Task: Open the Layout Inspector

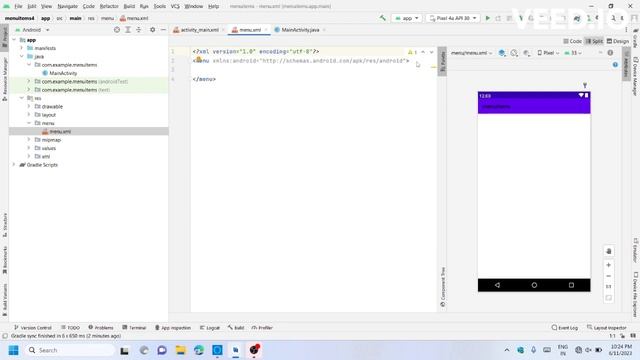Action: (607, 328)
